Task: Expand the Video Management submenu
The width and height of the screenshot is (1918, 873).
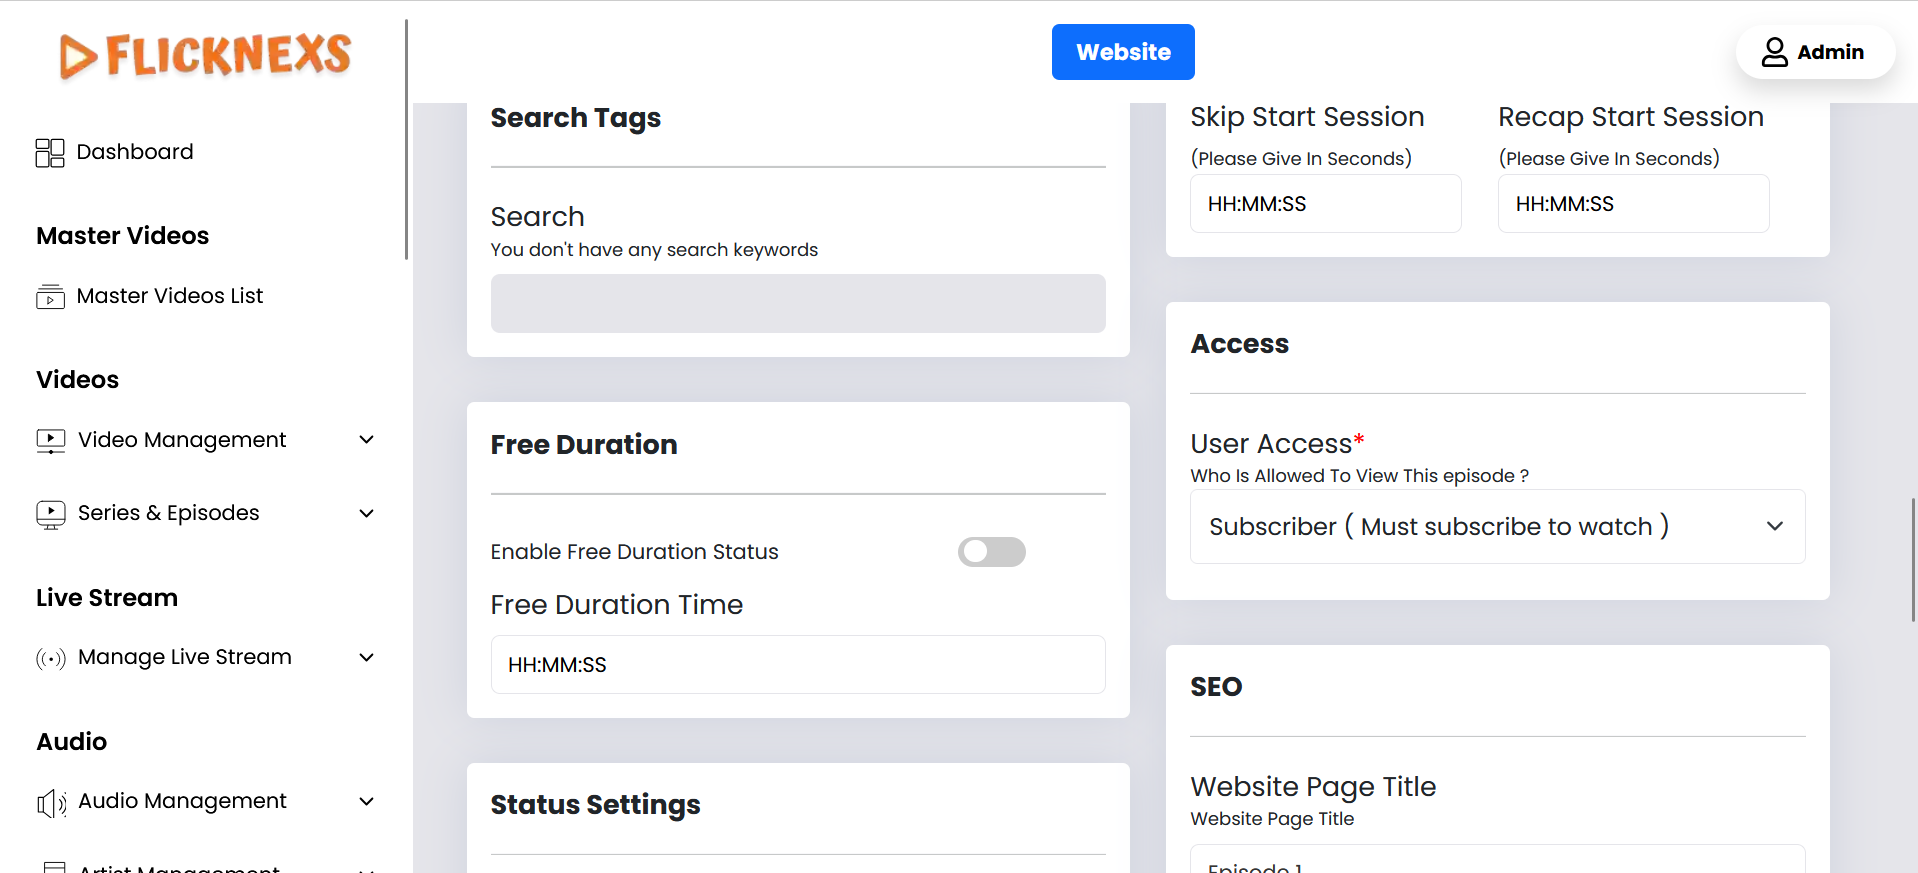Action: coord(366,440)
